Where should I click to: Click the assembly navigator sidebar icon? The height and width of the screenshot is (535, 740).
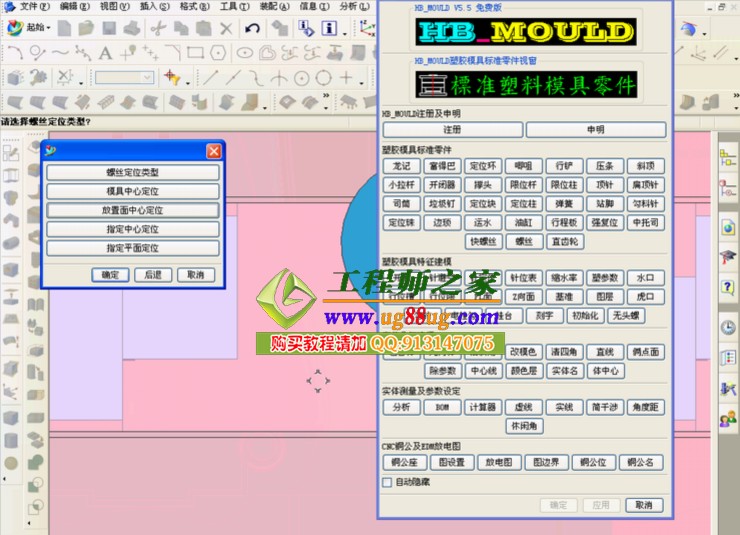[728, 158]
